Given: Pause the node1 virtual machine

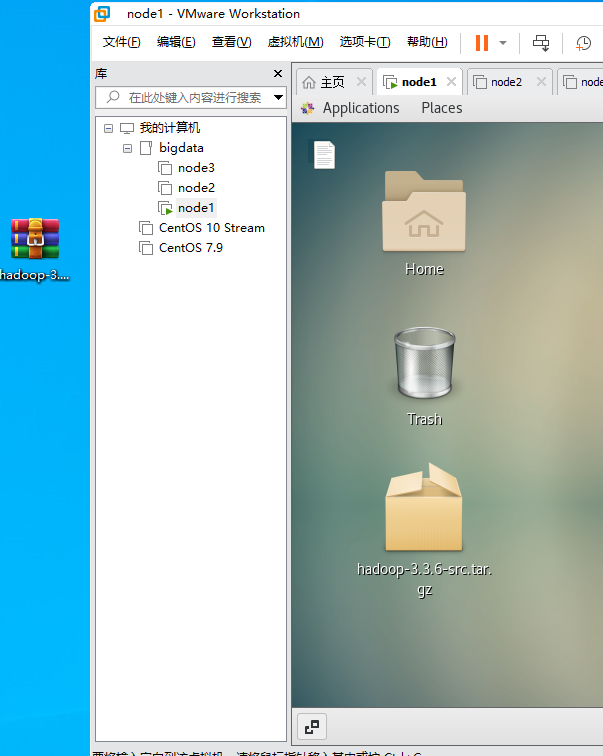Looking at the screenshot, I should pyautogui.click(x=482, y=42).
